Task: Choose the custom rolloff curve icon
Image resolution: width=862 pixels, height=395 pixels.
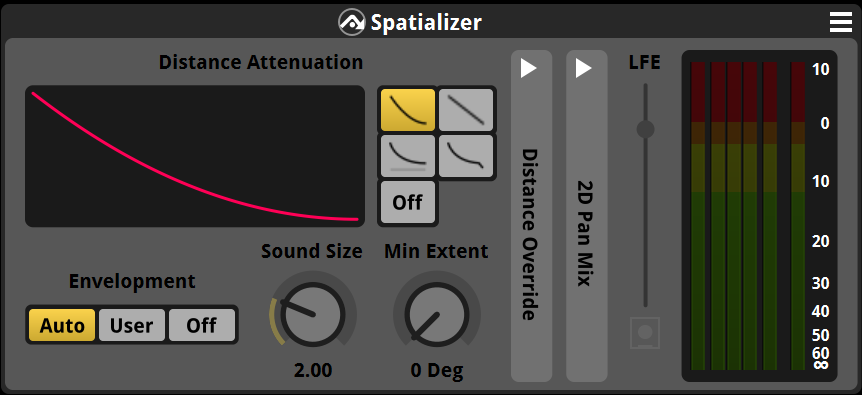Action: [466, 155]
